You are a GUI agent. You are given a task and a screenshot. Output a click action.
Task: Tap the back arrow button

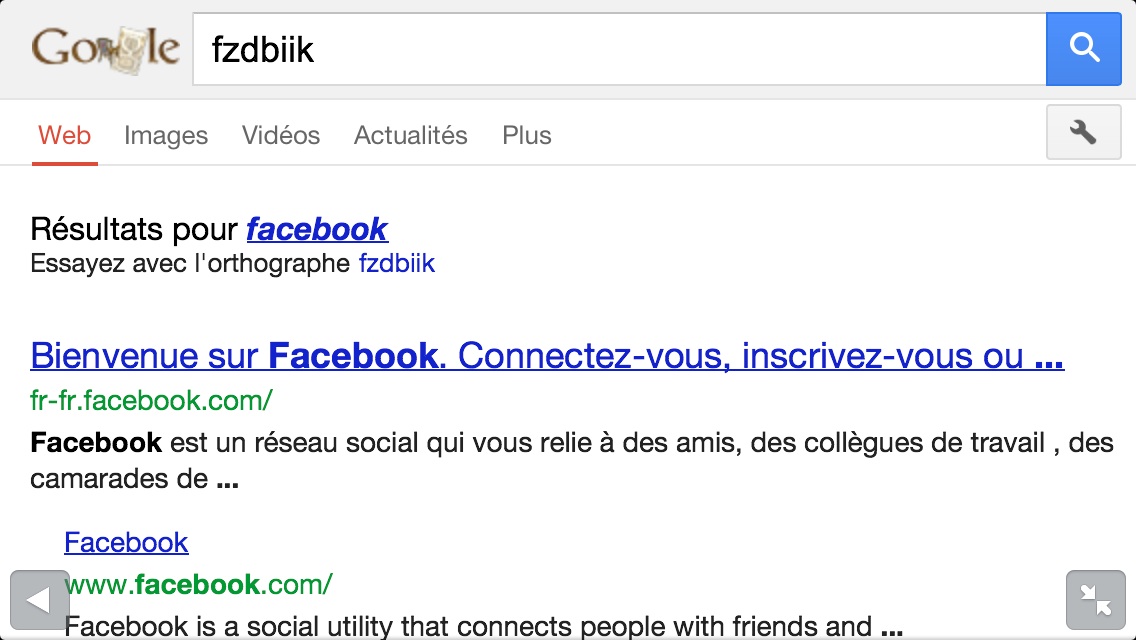39,600
